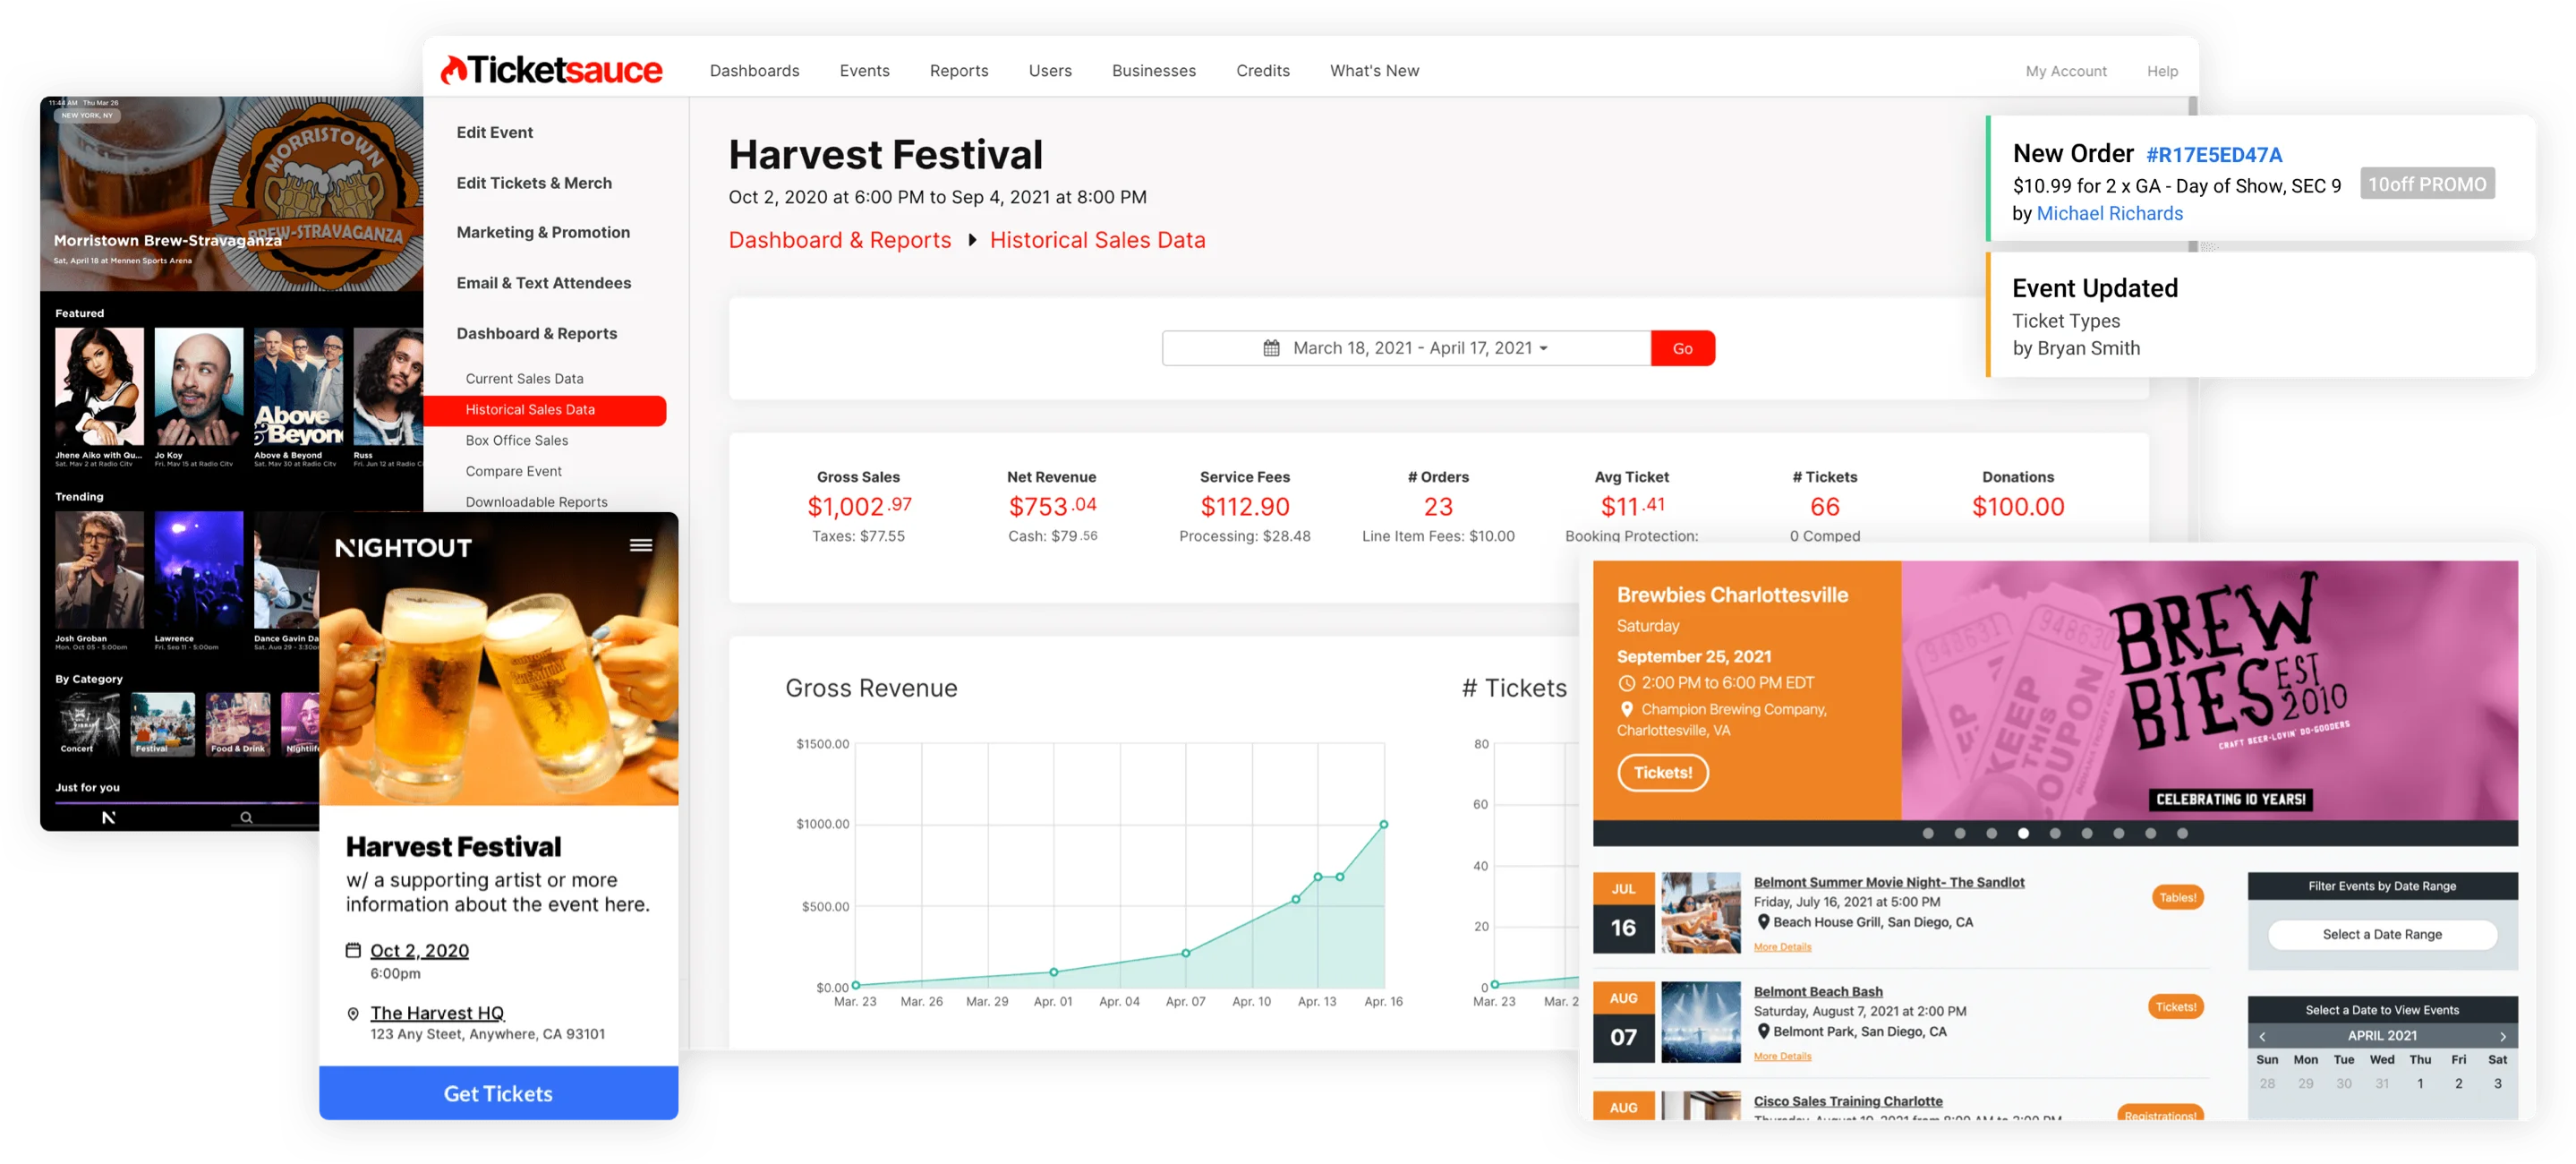2576x1164 pixels.
Task: Click the blue Get Tickets button
Action: point(498,1093)
